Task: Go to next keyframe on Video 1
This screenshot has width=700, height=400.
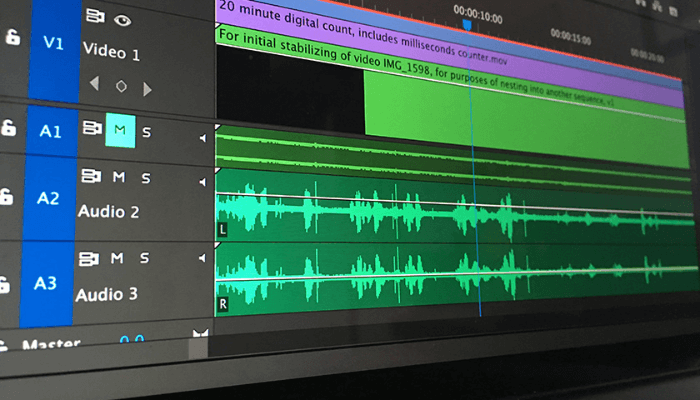Action: click(x=147, y=89)
